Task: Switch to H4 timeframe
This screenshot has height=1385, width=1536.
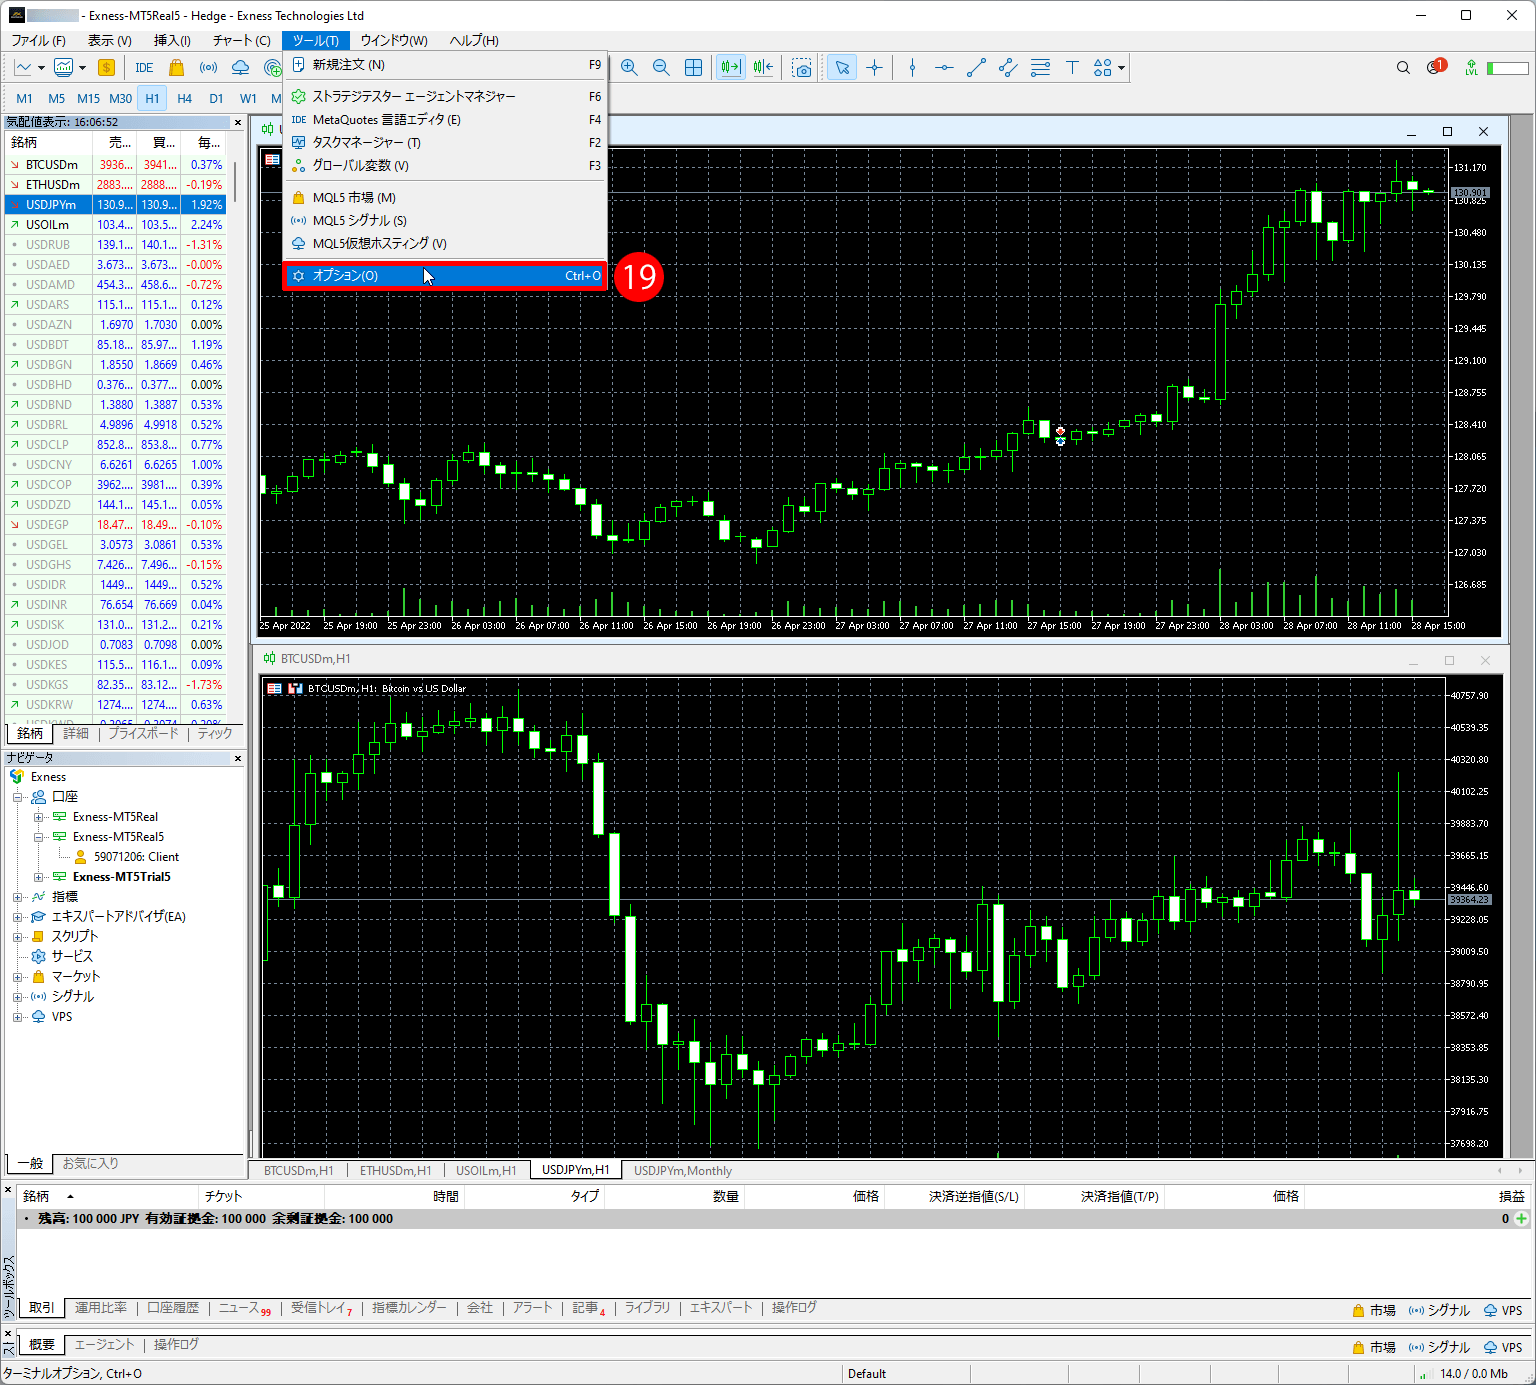Action: click(x=184, y=98)
